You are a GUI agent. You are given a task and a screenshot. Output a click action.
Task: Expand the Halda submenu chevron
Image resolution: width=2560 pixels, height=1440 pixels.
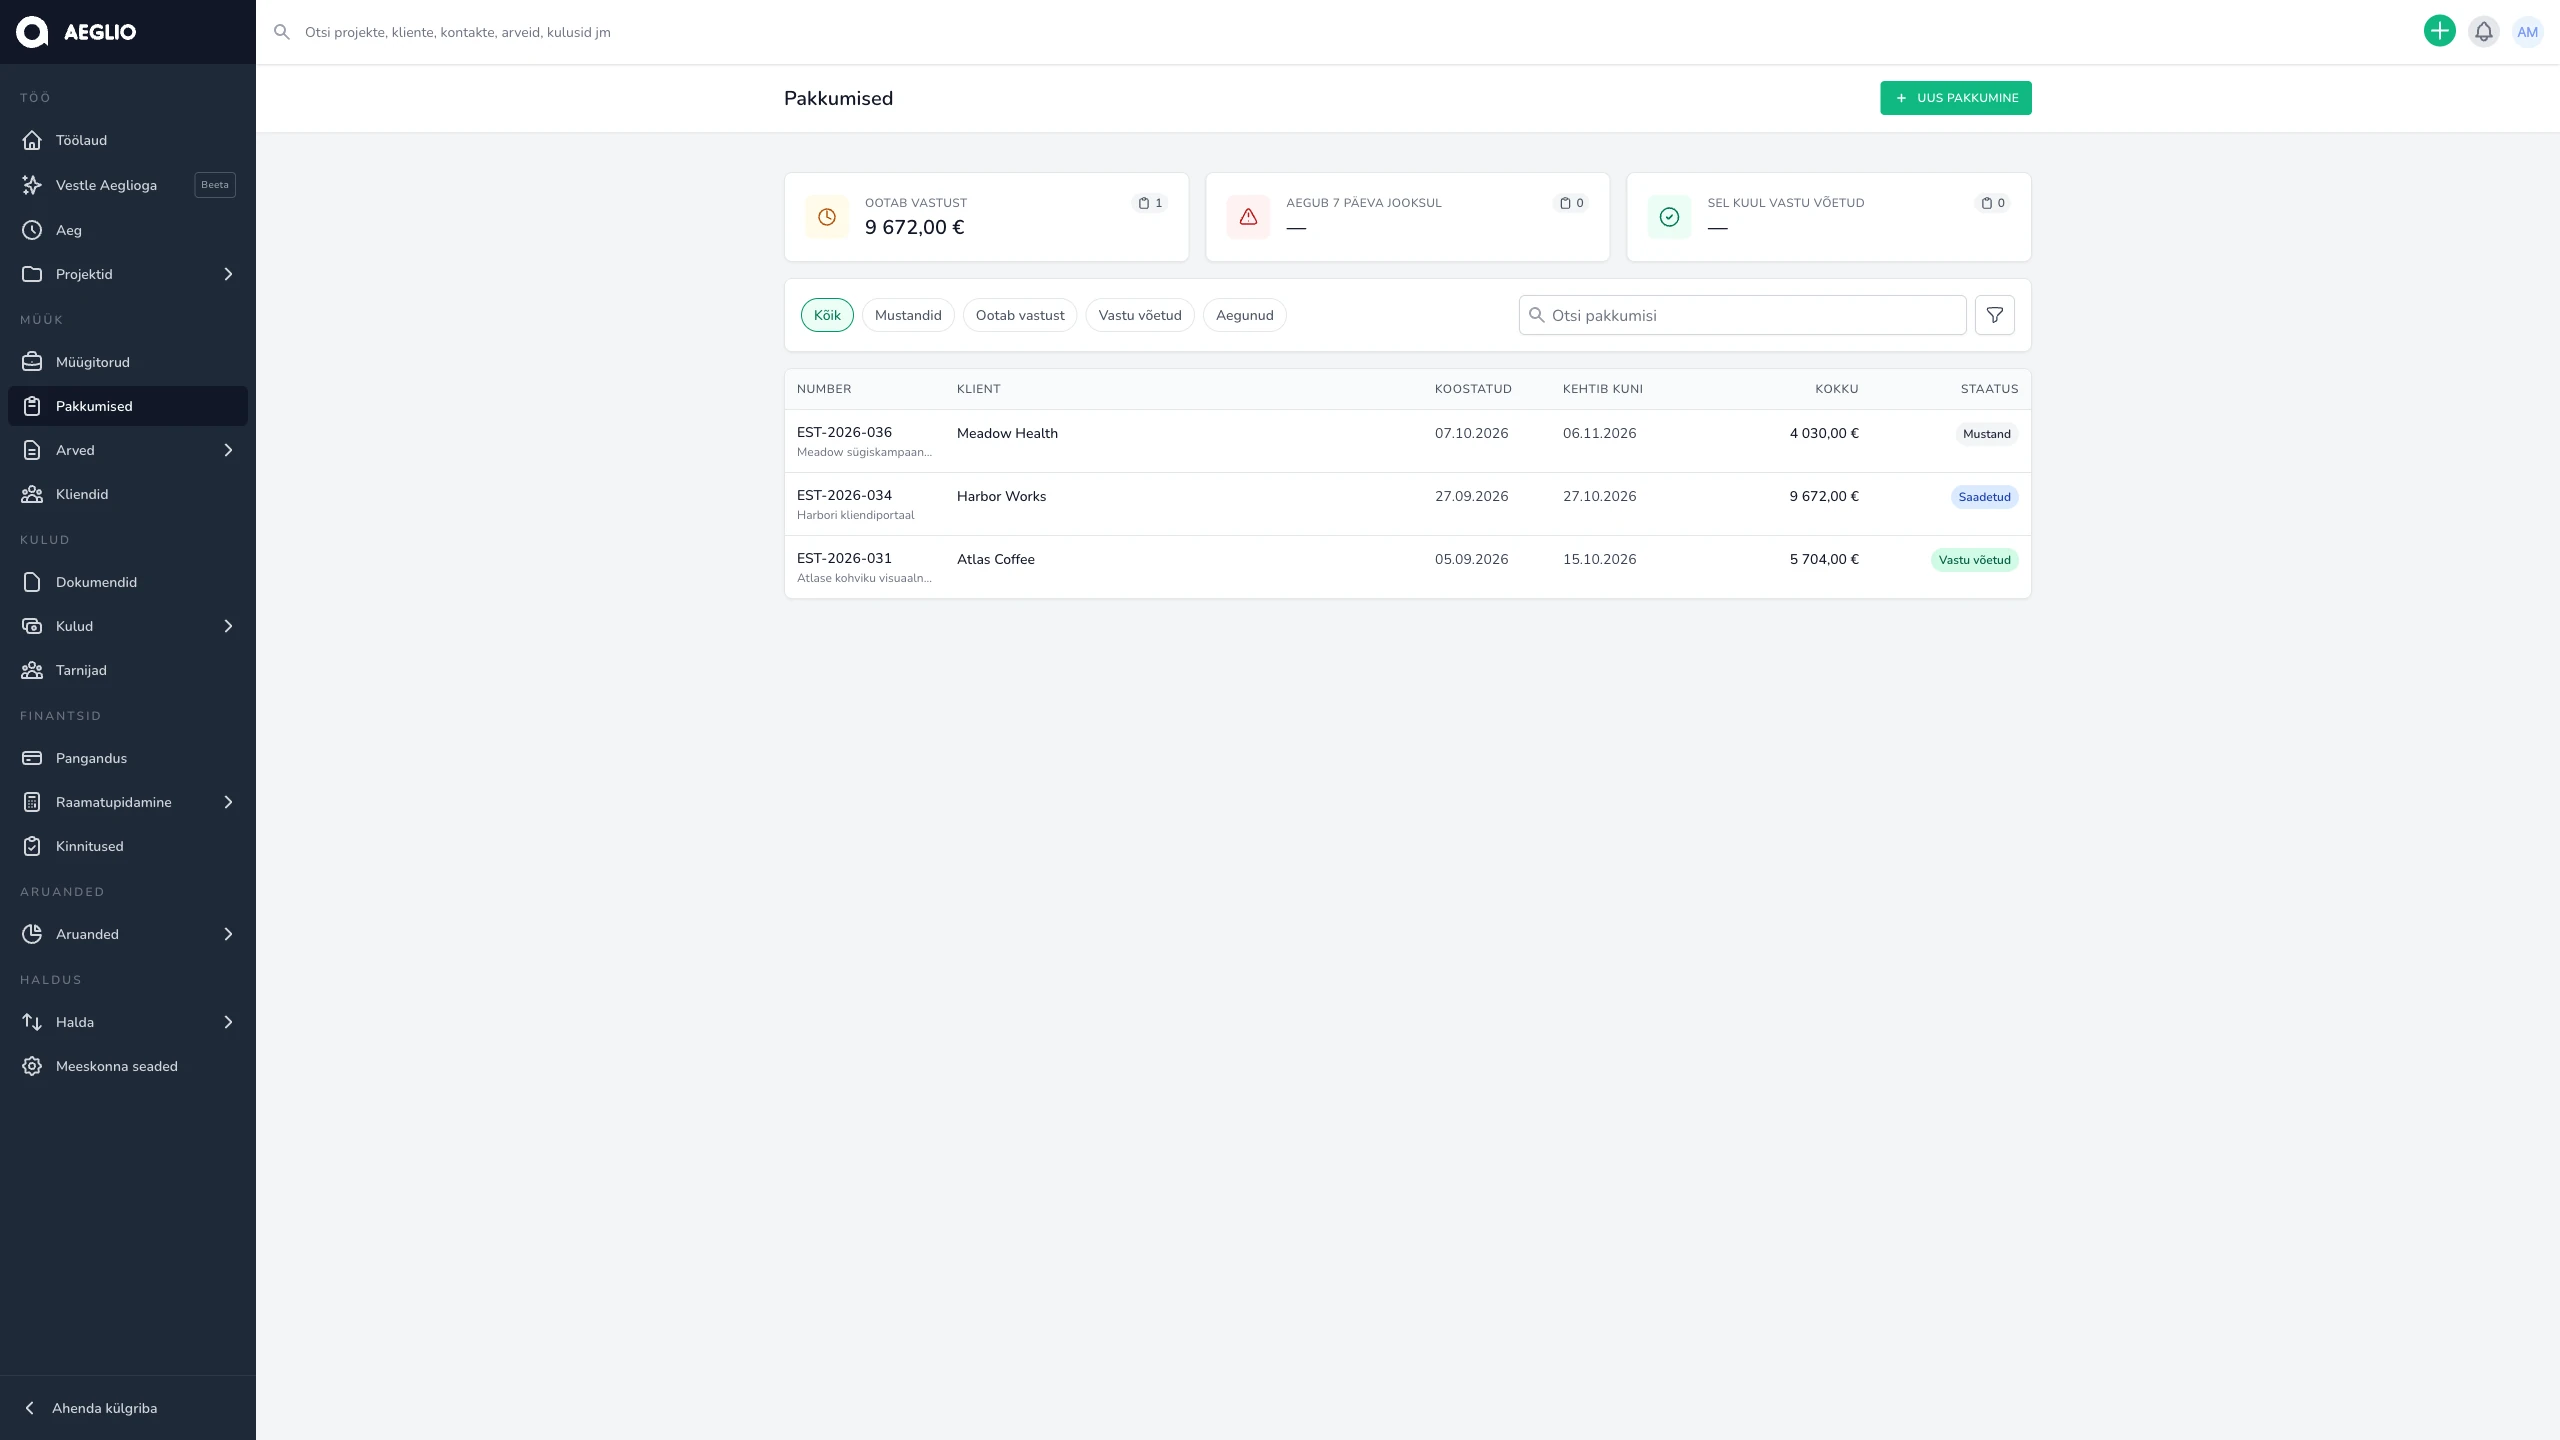click(228, 1022)
